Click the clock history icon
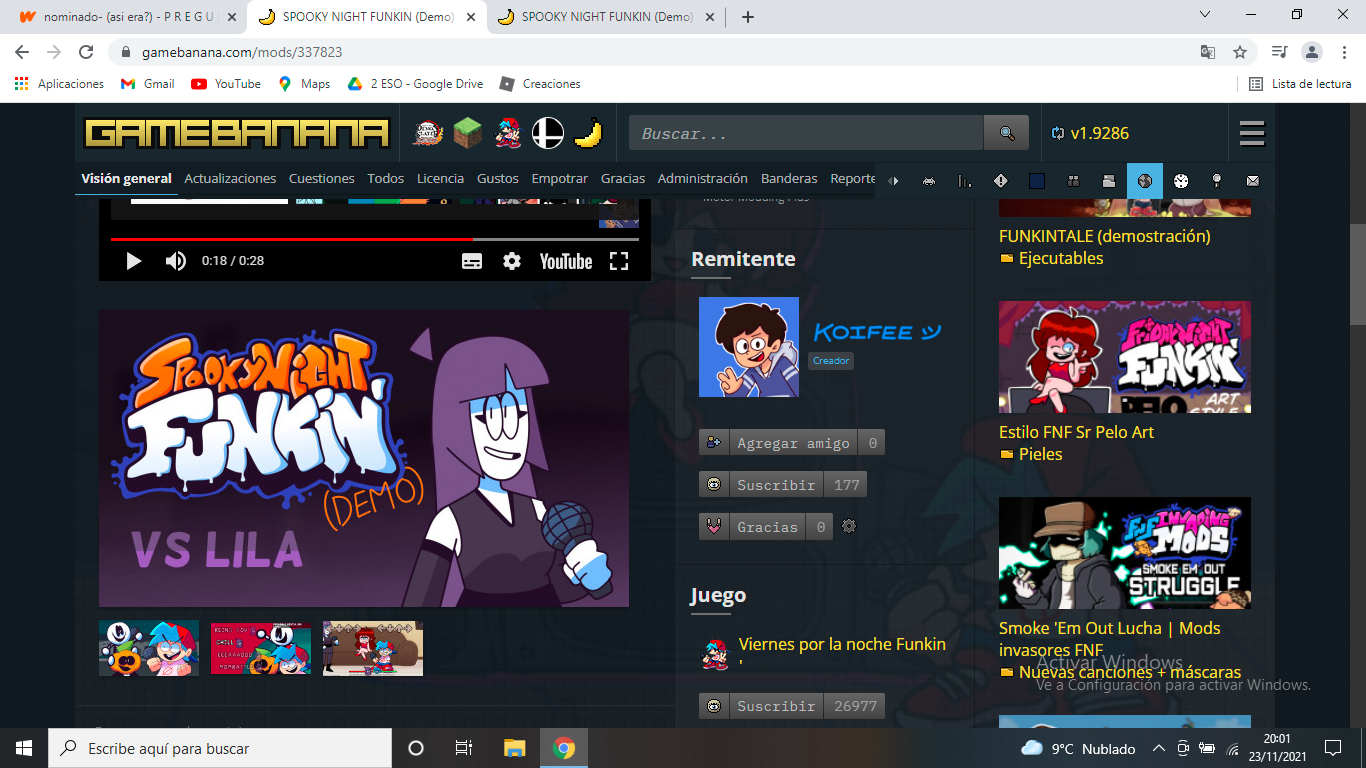1366x768 pixels. 1181,181
